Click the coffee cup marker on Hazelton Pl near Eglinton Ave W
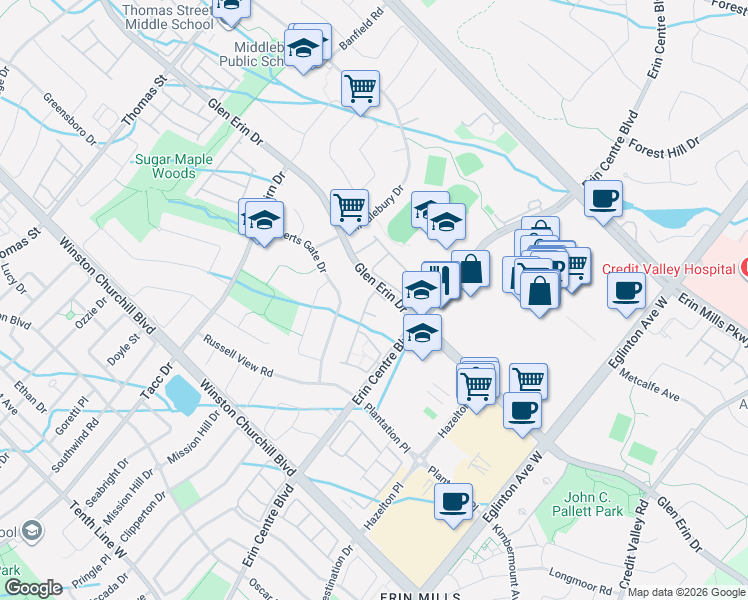This screenshot has height=600, width=748. pyautogui.click(x=453, y=503)
